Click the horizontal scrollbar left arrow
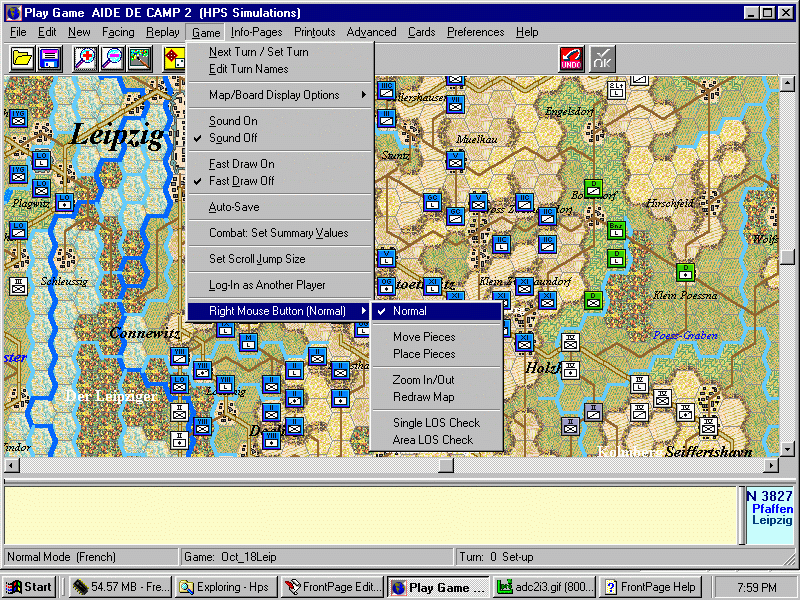This screenshot has width=800, height=600. [12, 465]
